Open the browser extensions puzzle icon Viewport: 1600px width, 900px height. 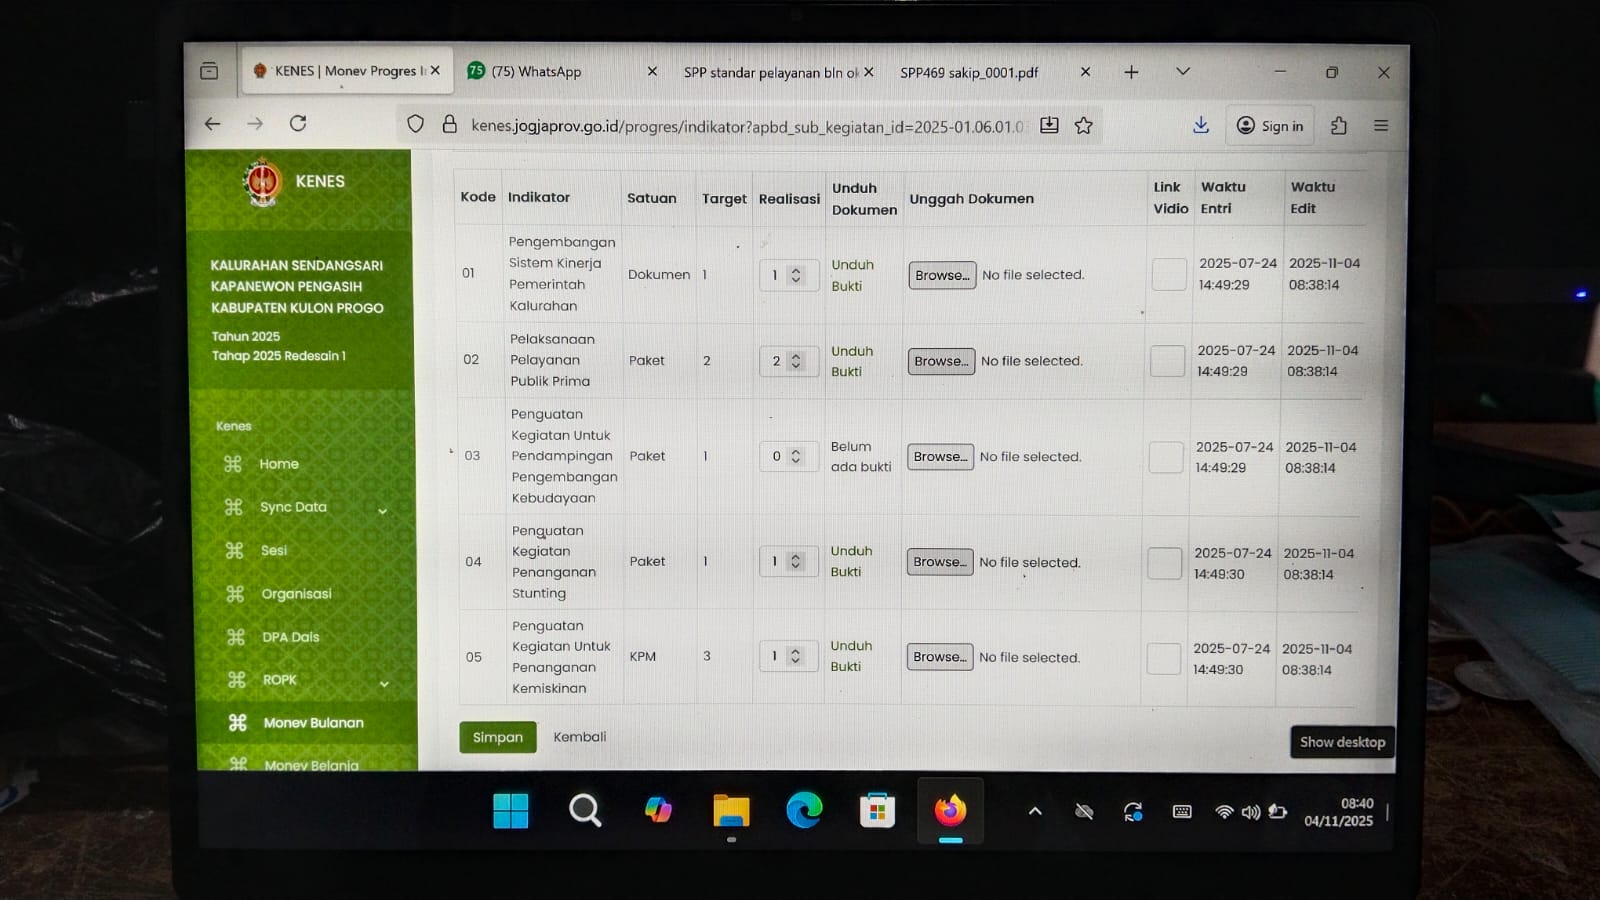pyautogui.click(x=1339, y=126)
